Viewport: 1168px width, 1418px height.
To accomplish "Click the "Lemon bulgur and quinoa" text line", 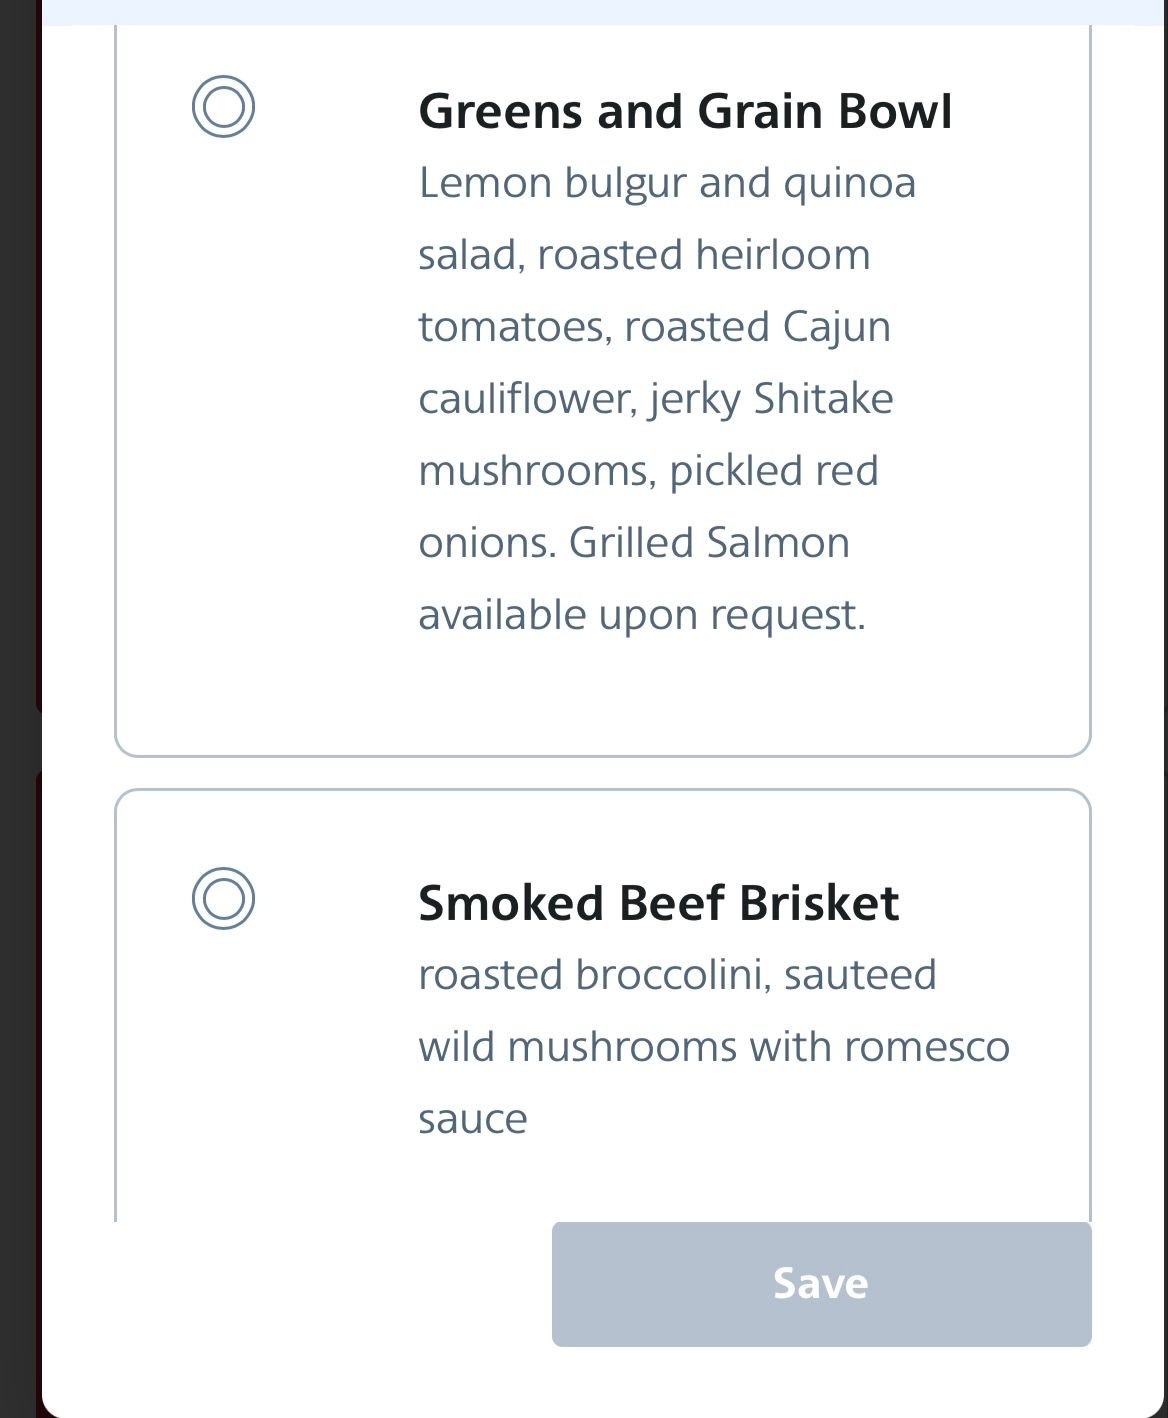I will click(x=667, y=183).
